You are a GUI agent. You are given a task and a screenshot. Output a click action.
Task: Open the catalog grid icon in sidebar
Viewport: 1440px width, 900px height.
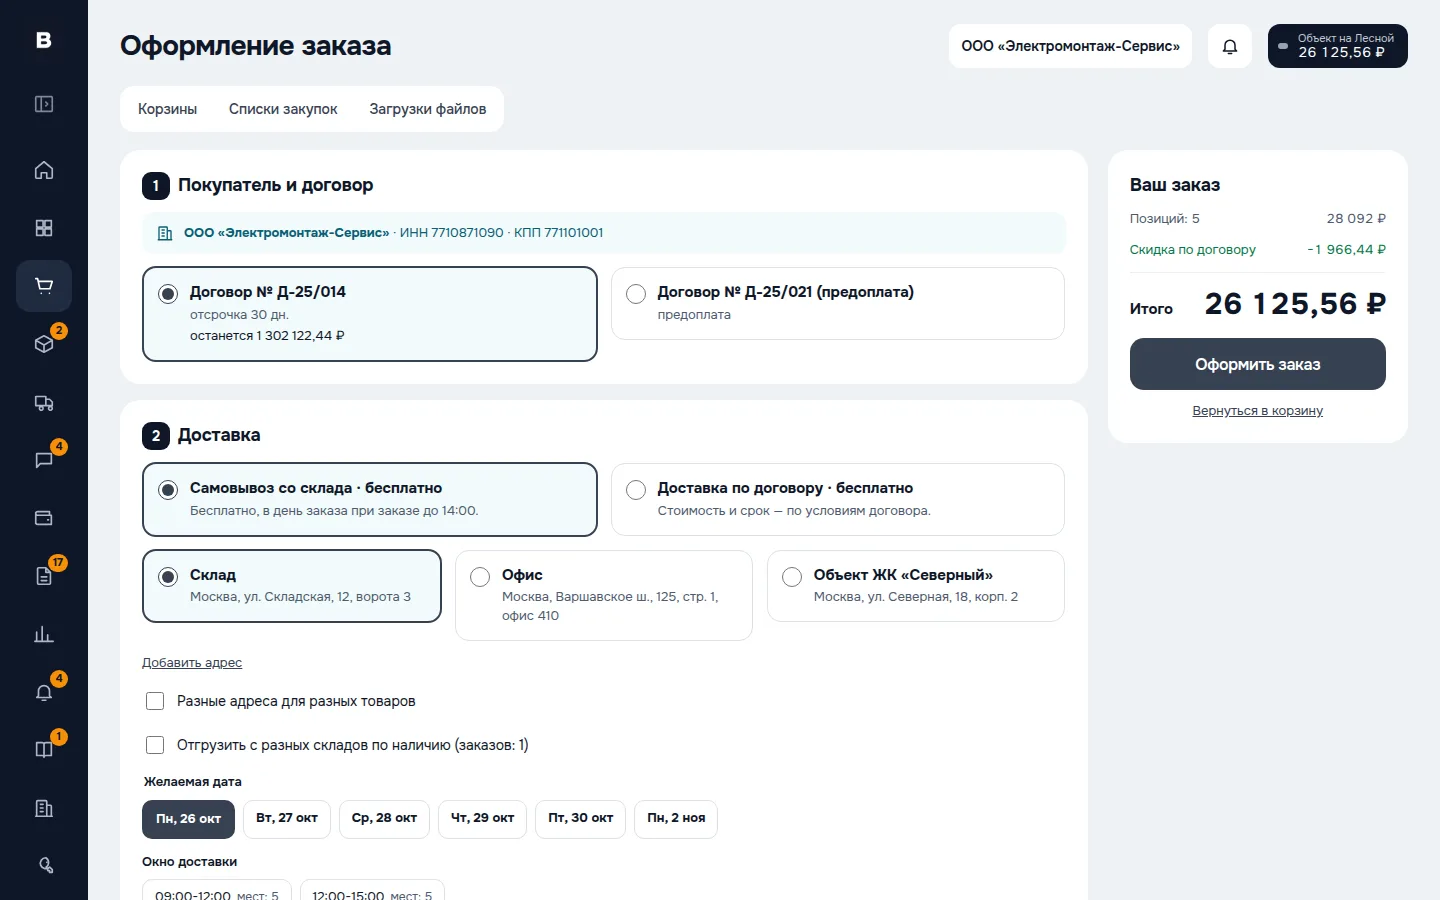pos(44,228)
